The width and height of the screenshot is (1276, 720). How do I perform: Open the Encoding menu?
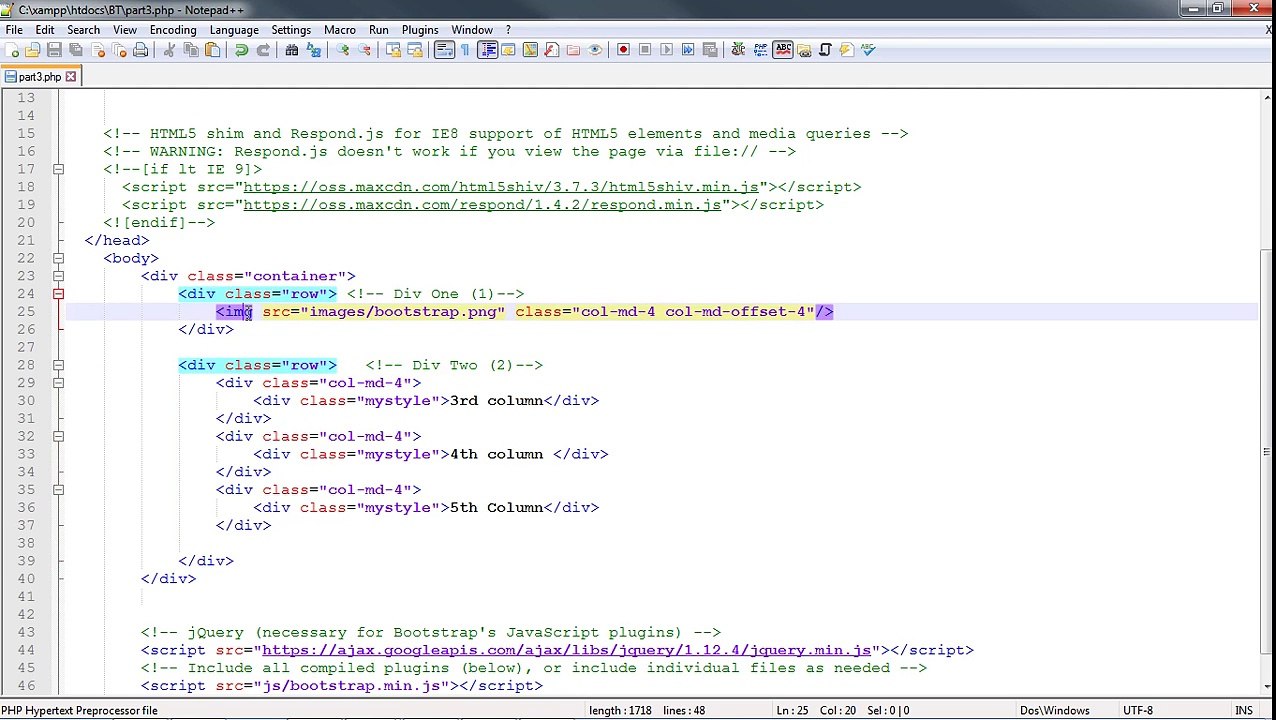tap(173, 30)
